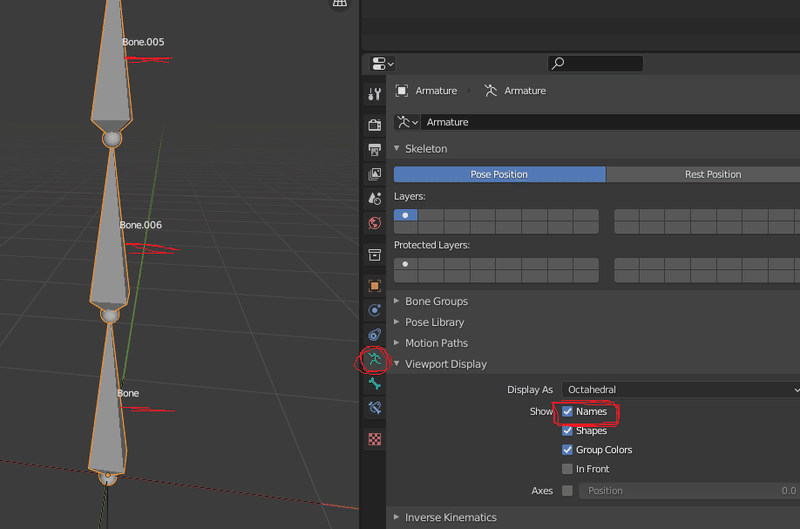Open the Object Constraints properties tab
The height and width of the screenshot is (529, 800).
coord(374,335)
